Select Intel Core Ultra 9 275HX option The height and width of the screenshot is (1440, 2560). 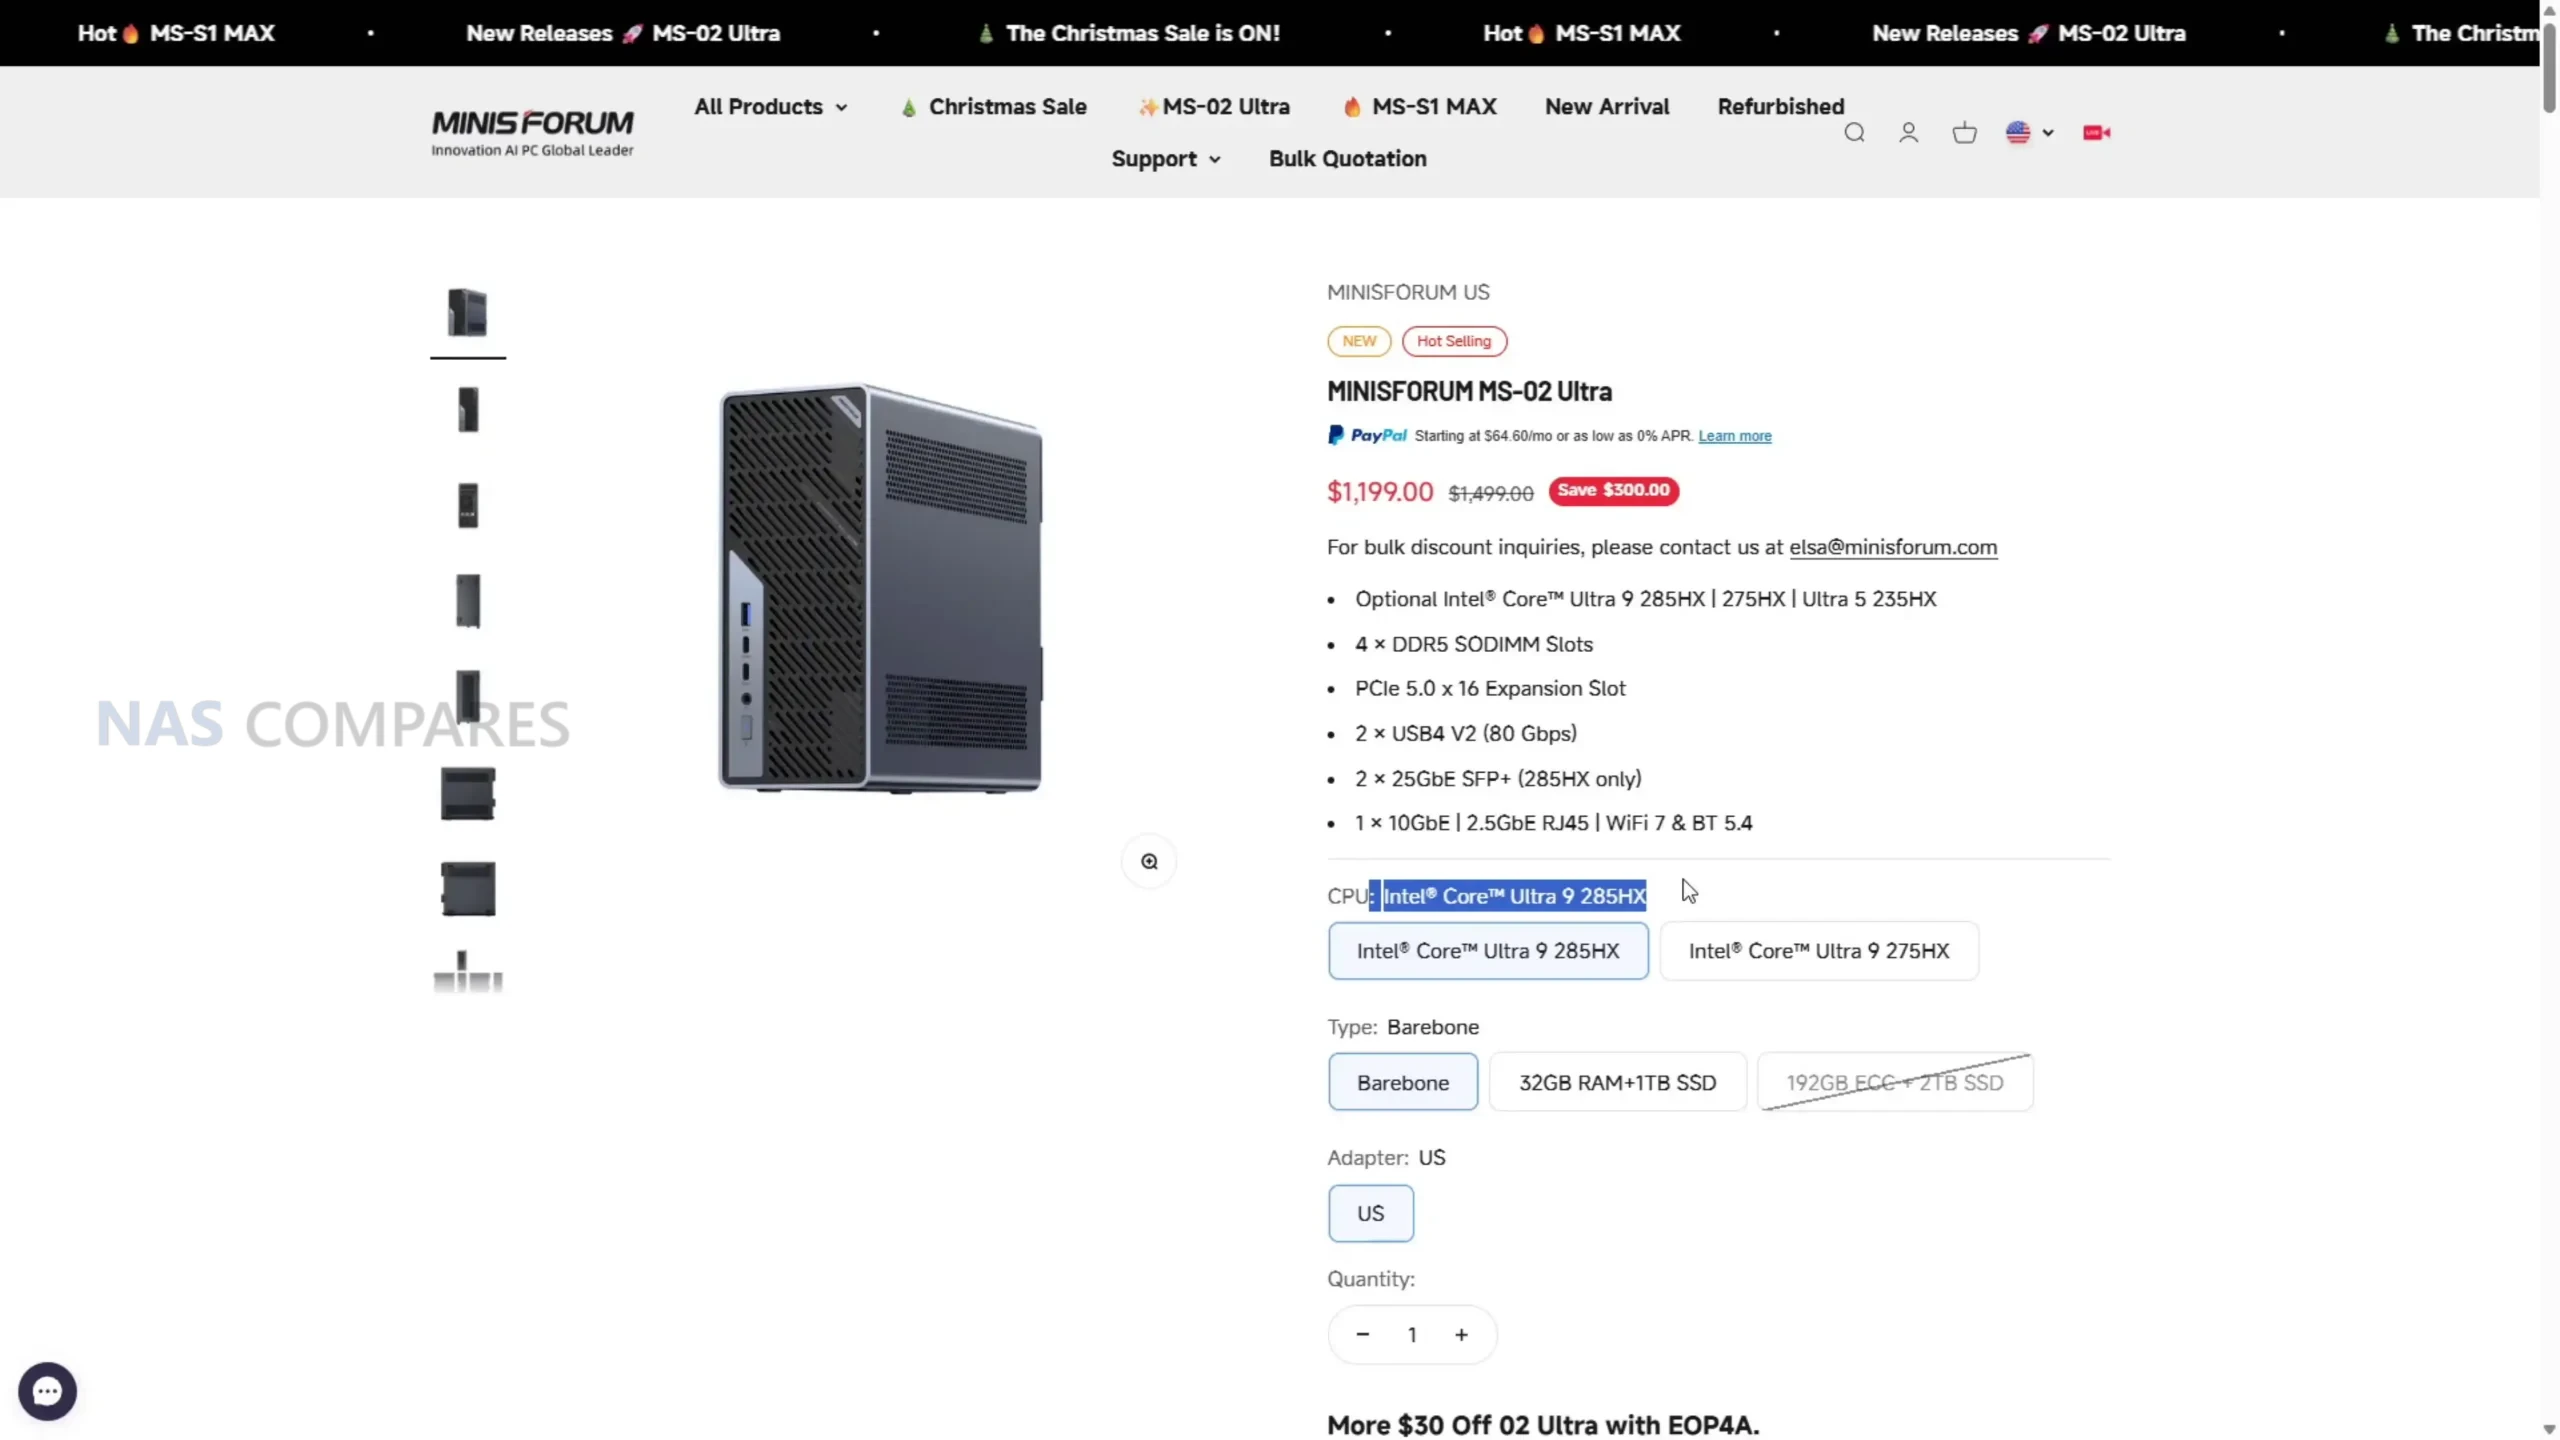coord(1818,951)
